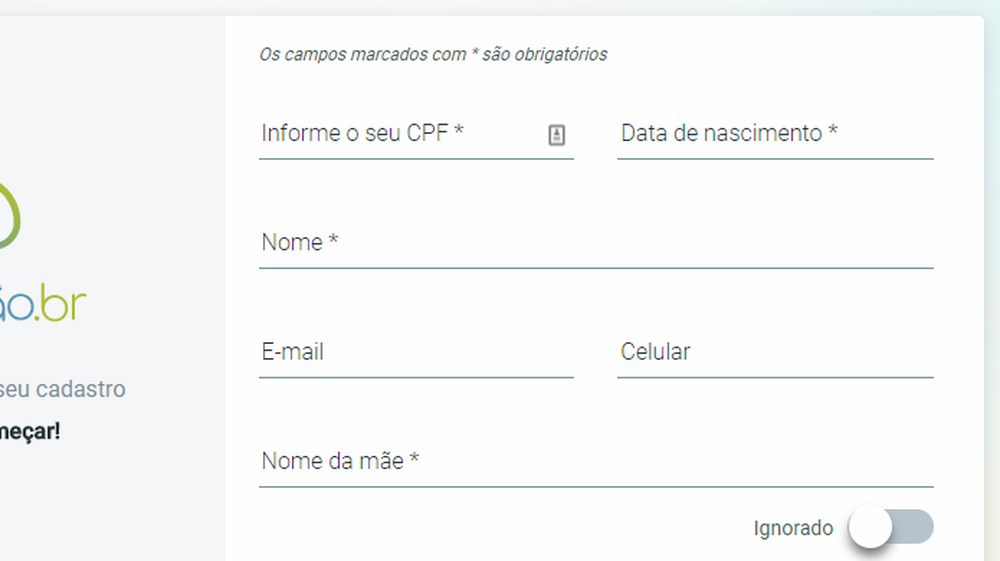Screen dimensions: 1000x561
Task: Click the gray track of Ignorado switch
Action: (915, 527)
